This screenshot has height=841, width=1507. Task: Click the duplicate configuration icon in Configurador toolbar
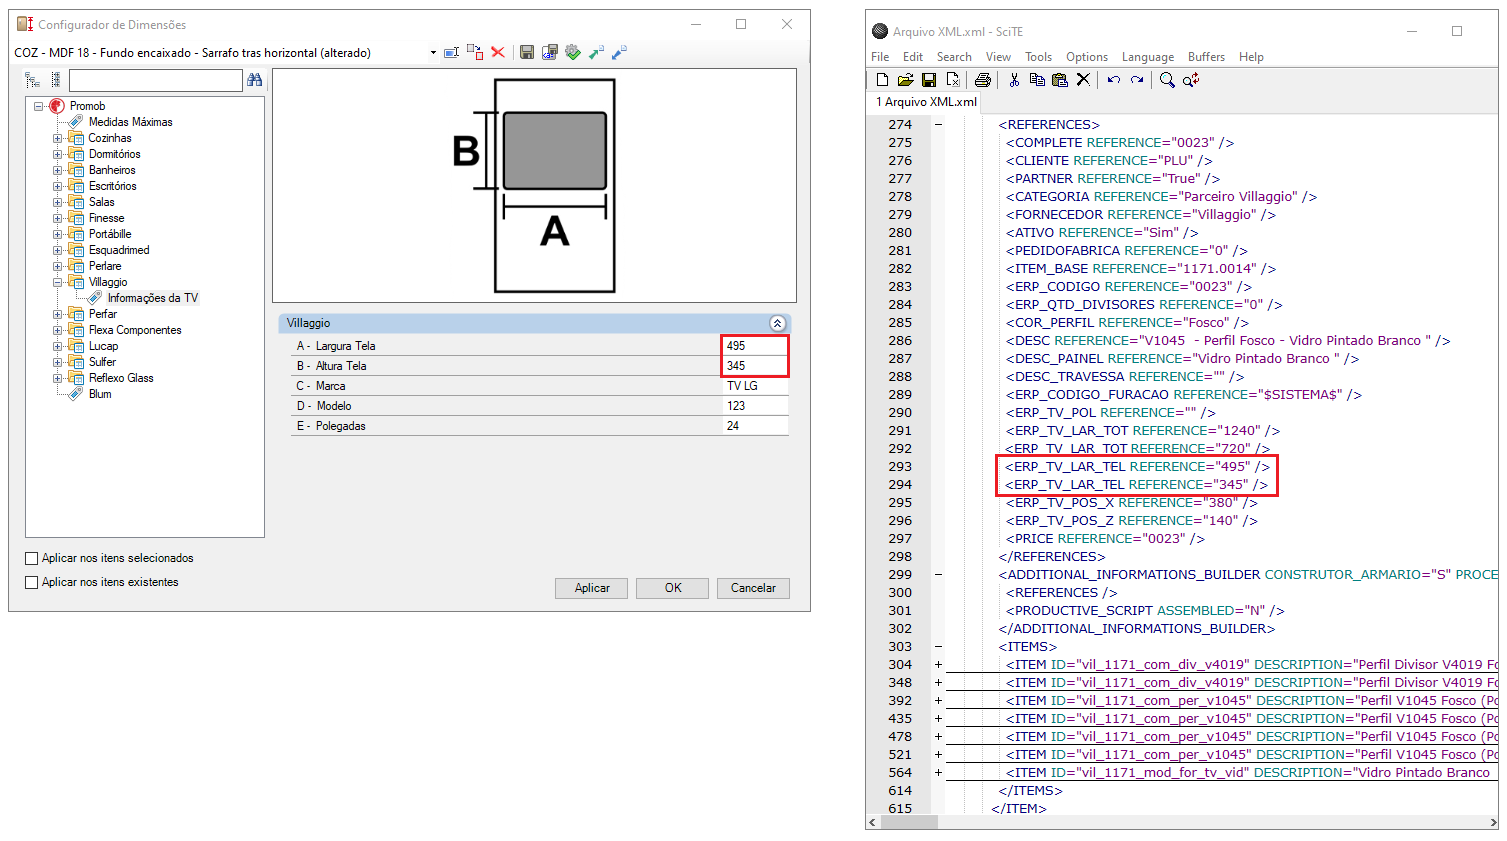(475, 52)
